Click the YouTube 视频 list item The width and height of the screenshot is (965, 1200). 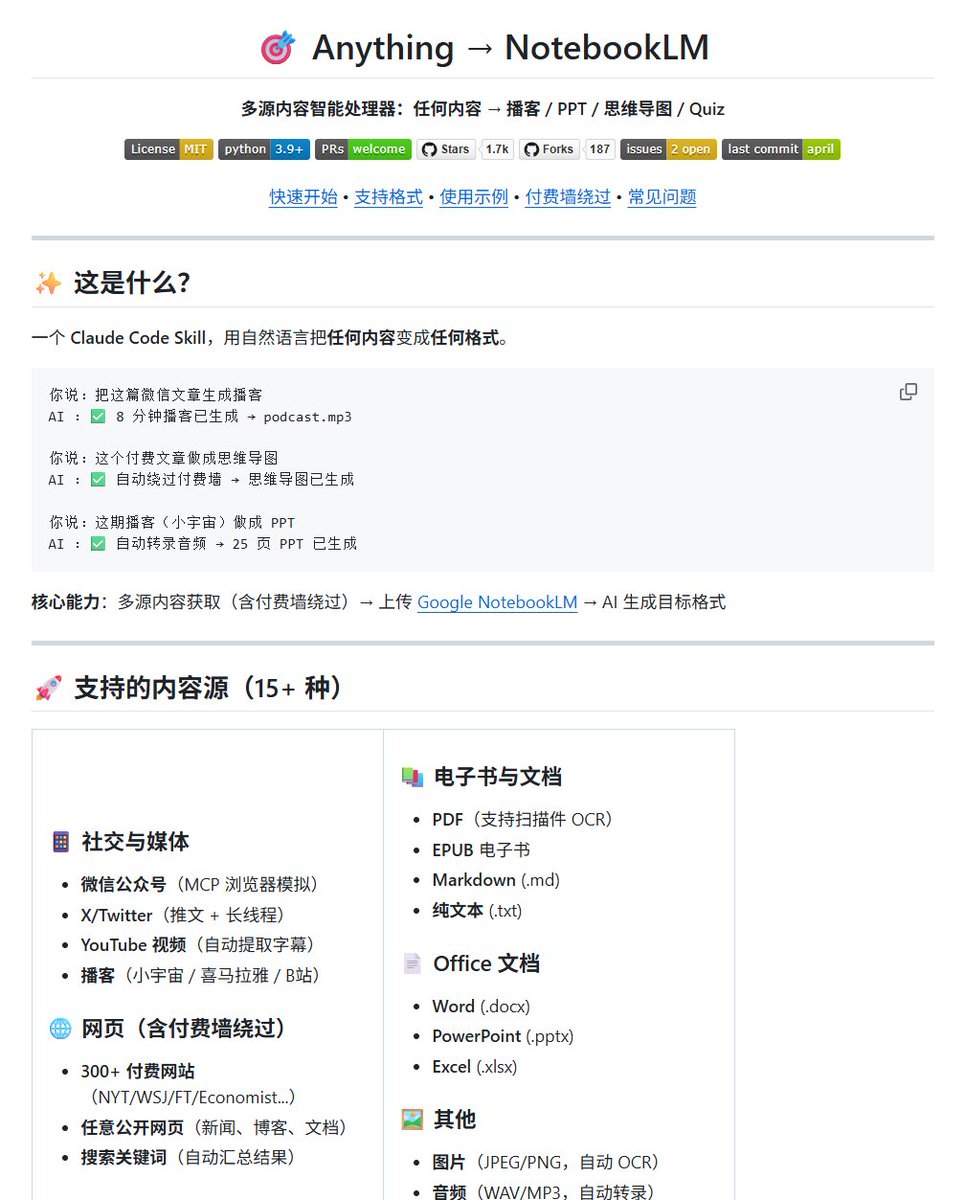pyautogui.click(x=201, y=945)
